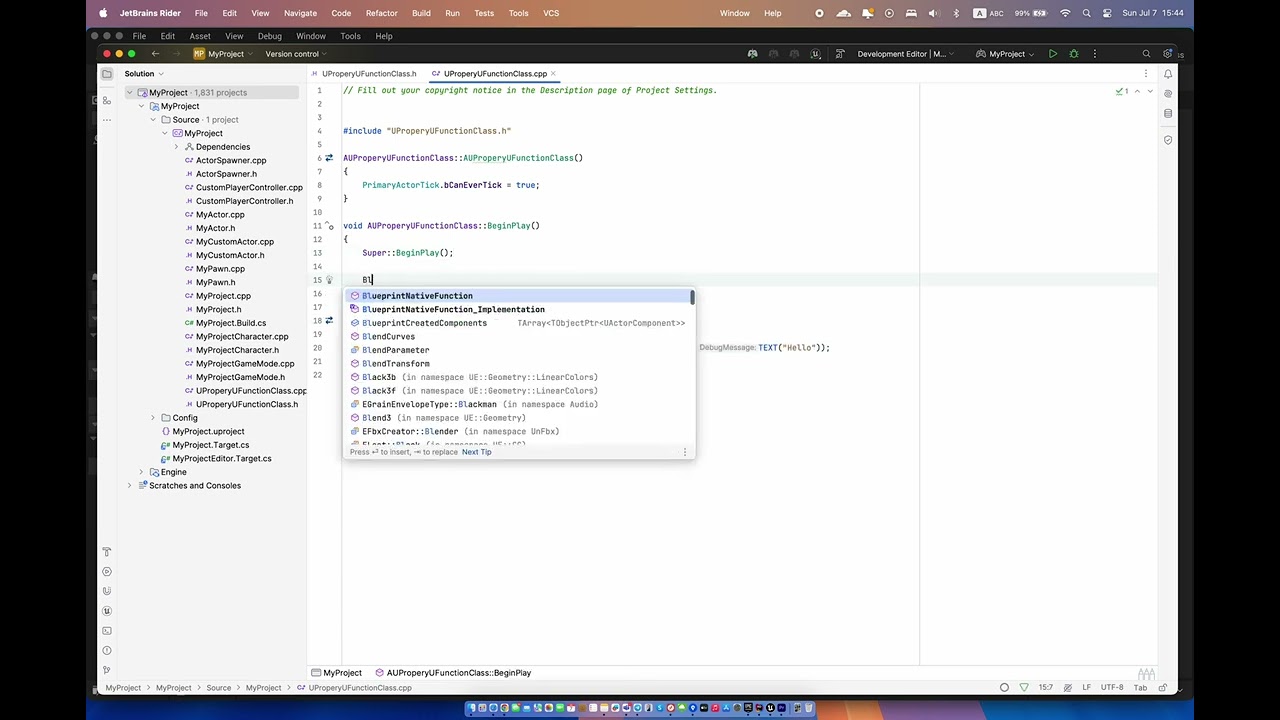Select BlueprintNativeFunction completion suggestion
The image size is (1280, 720).
(x=518, y=296)
